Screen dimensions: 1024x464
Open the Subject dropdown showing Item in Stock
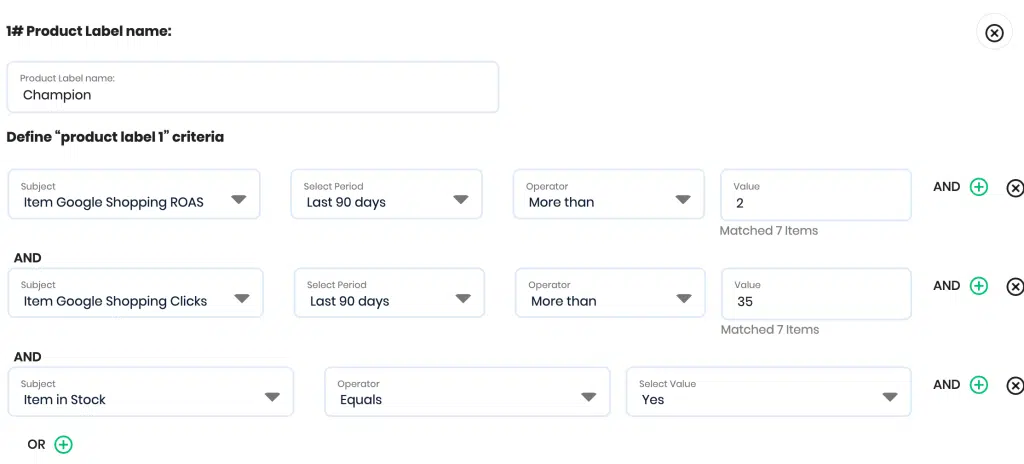point(151,391)
